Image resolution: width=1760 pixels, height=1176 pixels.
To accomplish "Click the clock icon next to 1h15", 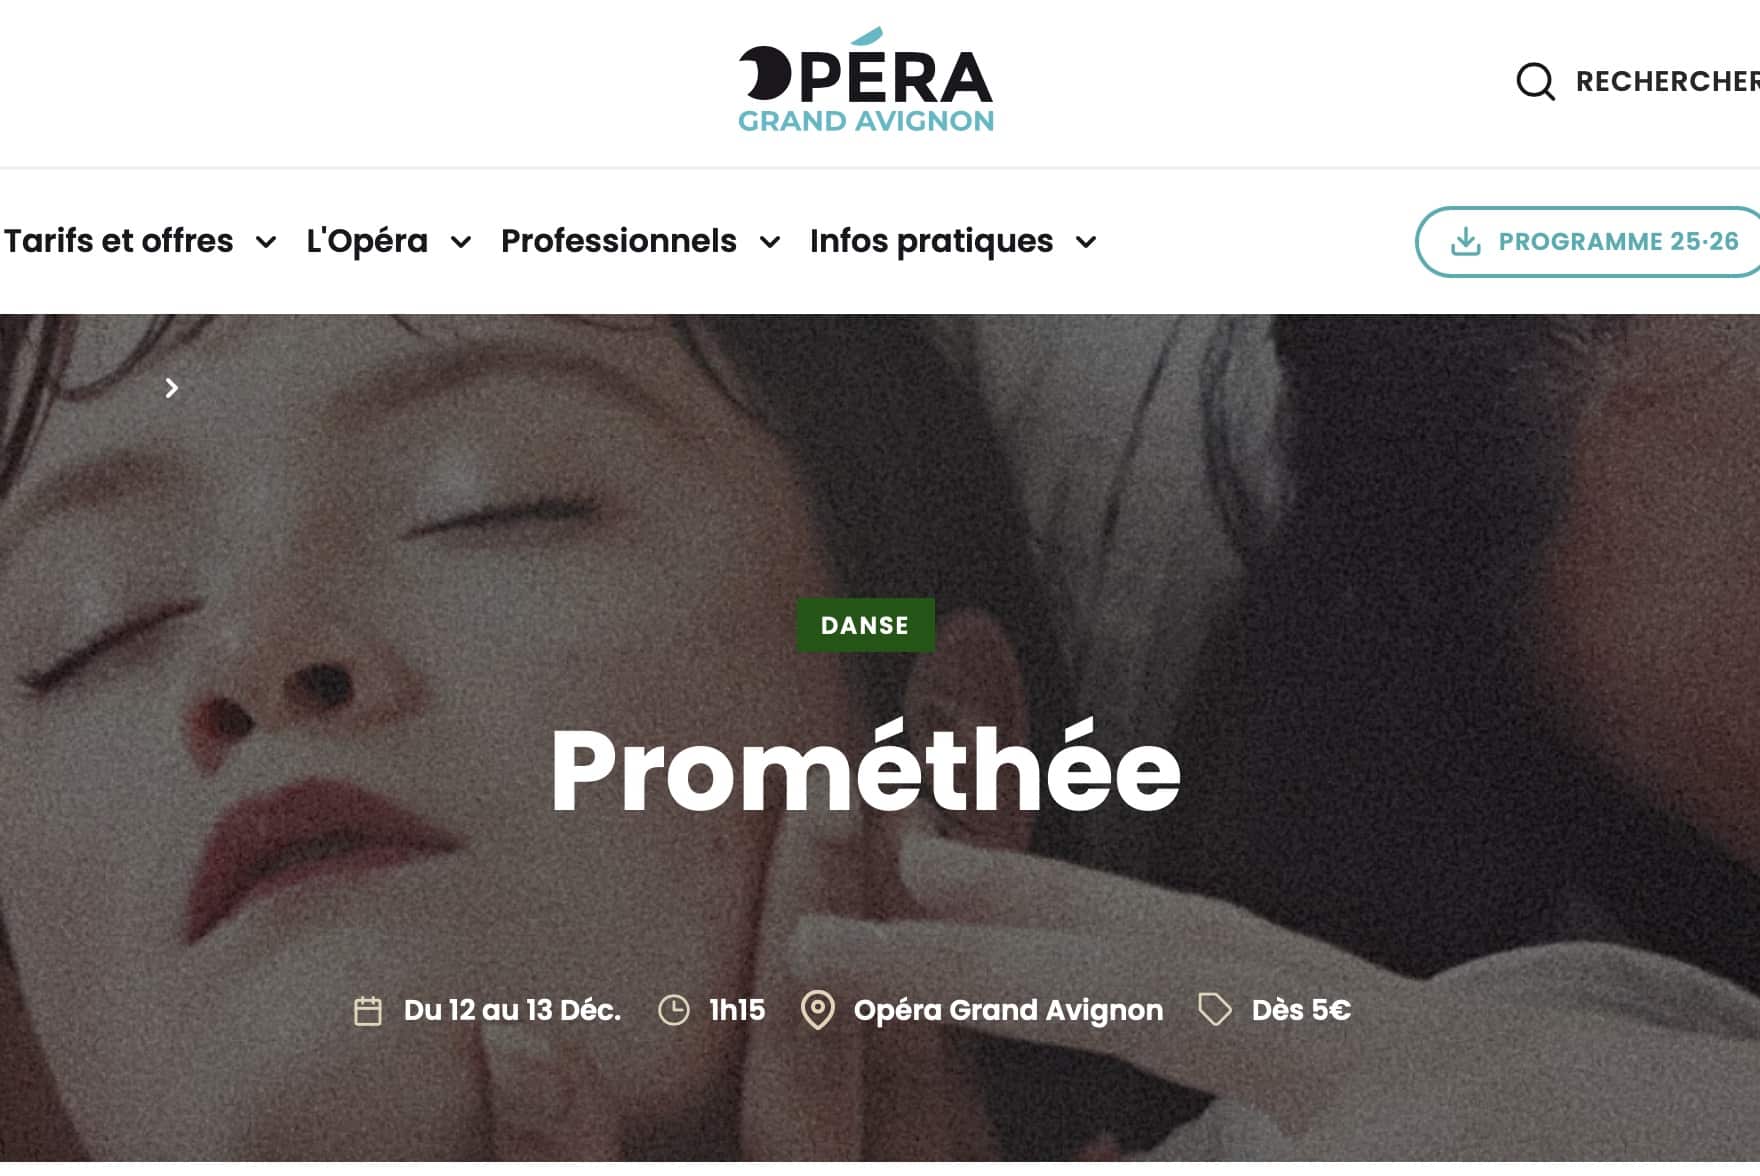I will pyautogui.click(x=674, y=1010).
